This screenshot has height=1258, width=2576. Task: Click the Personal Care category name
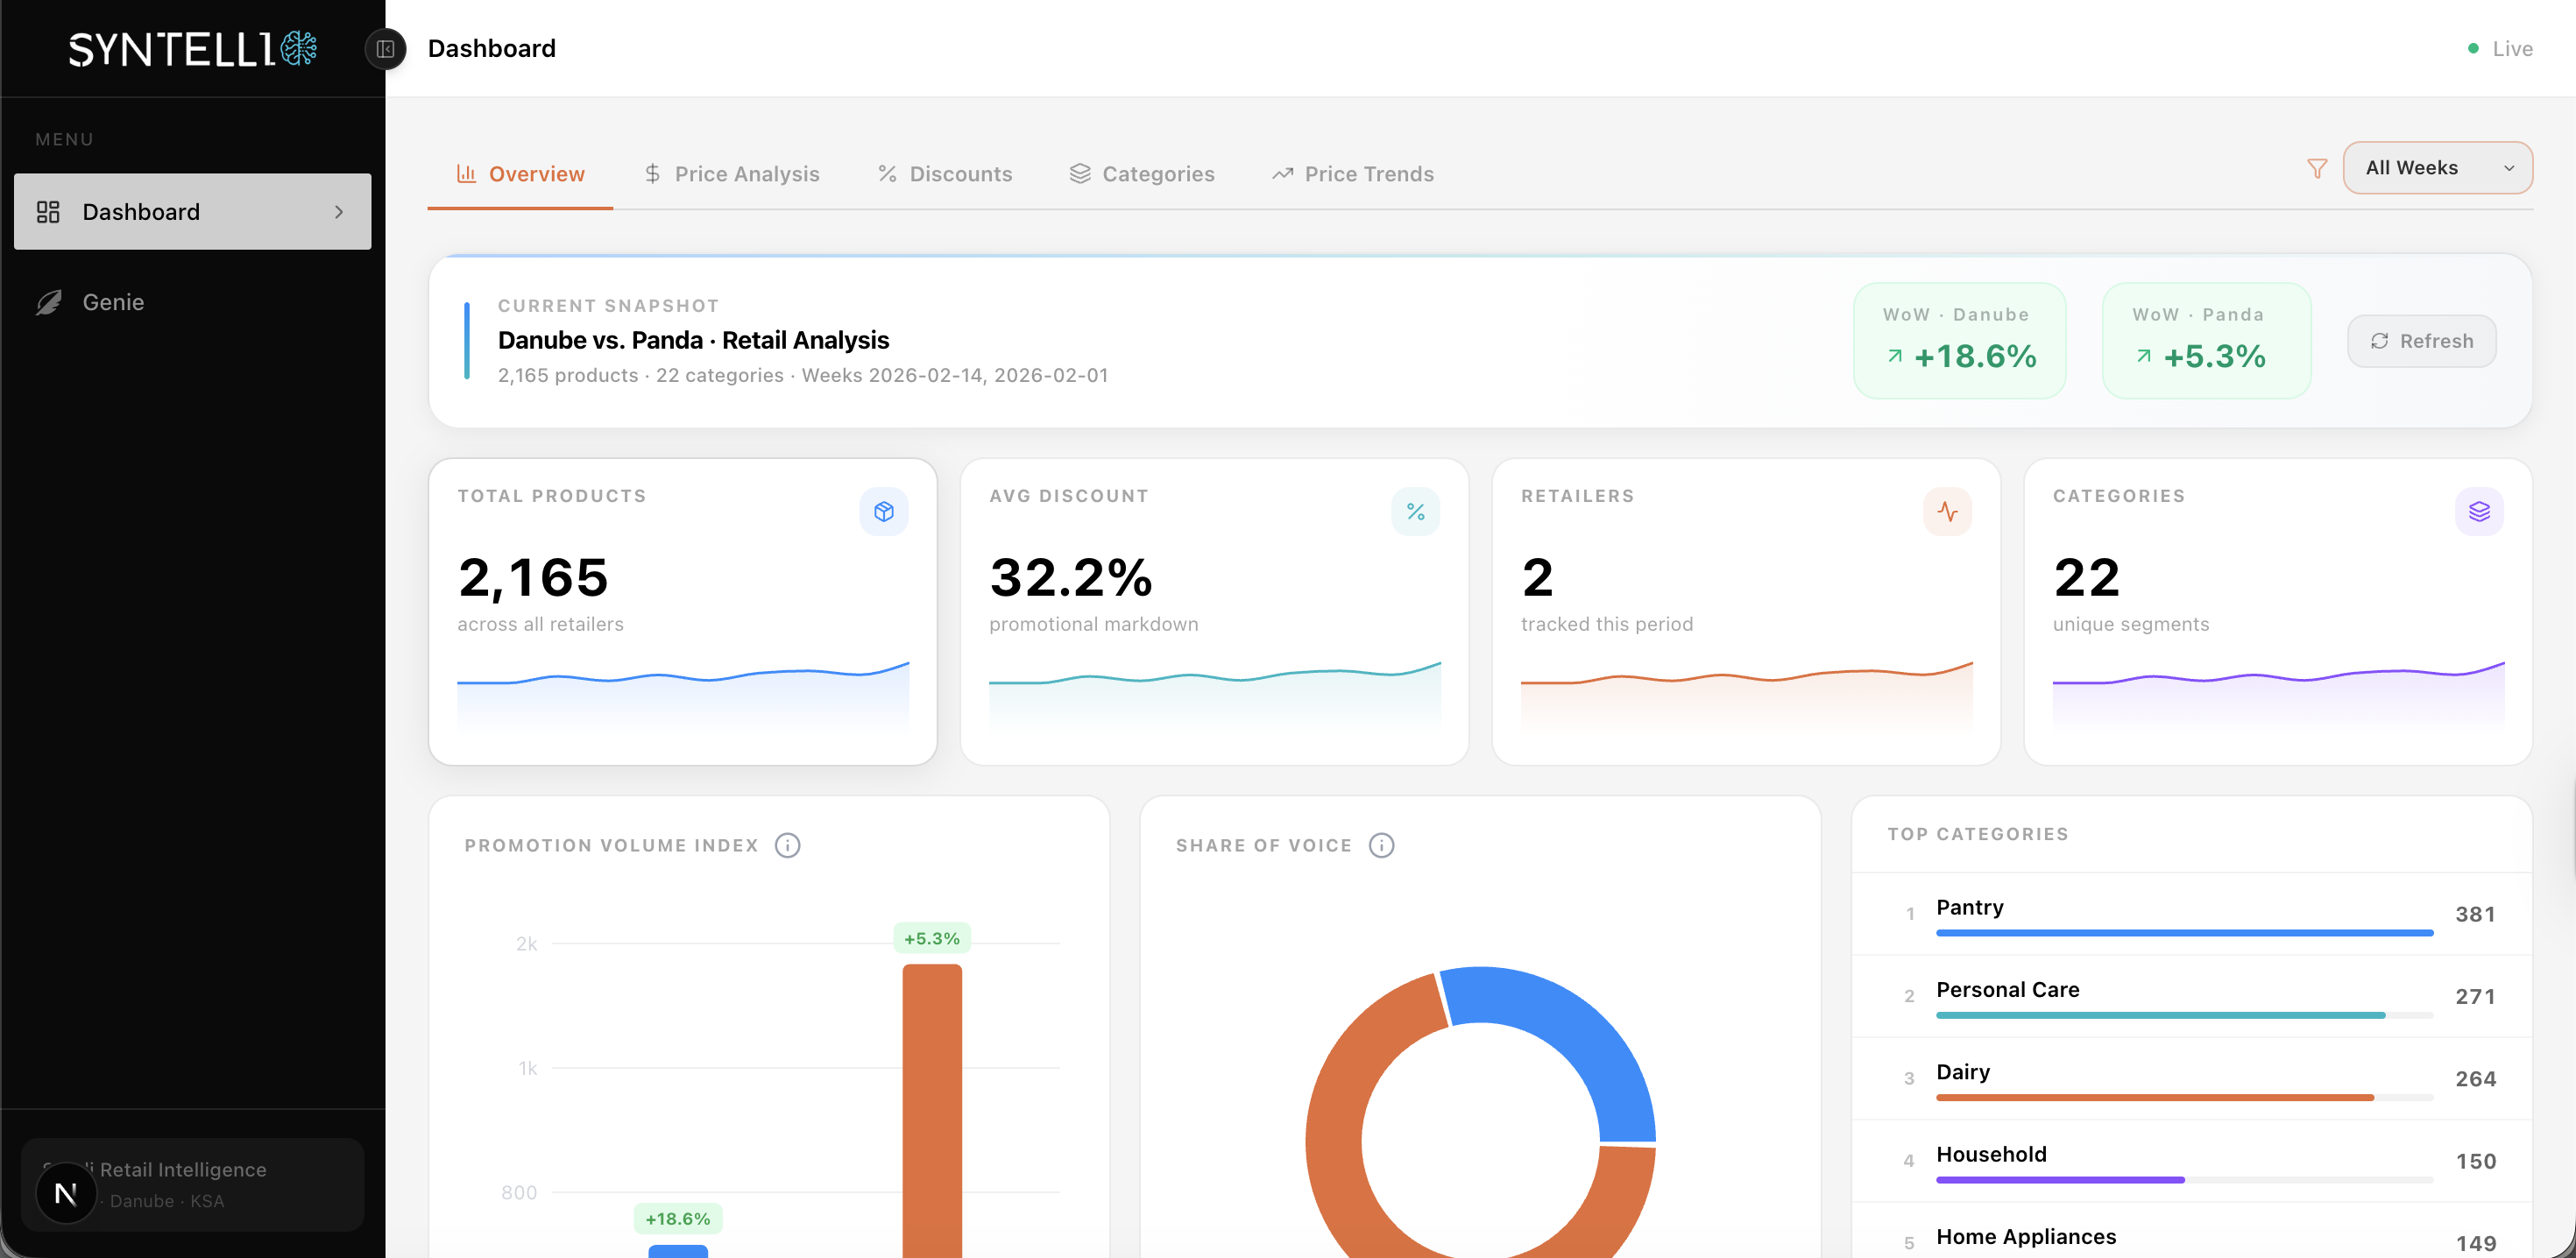[x=2008, y=989]
